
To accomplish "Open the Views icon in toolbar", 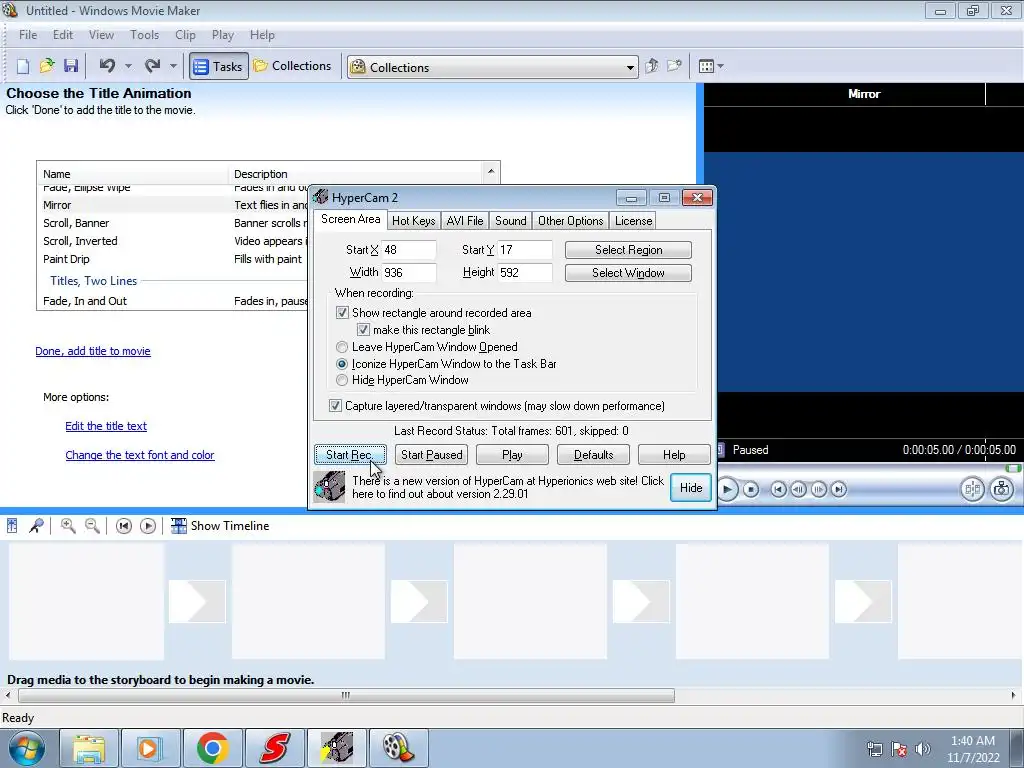I will point(706,66).
